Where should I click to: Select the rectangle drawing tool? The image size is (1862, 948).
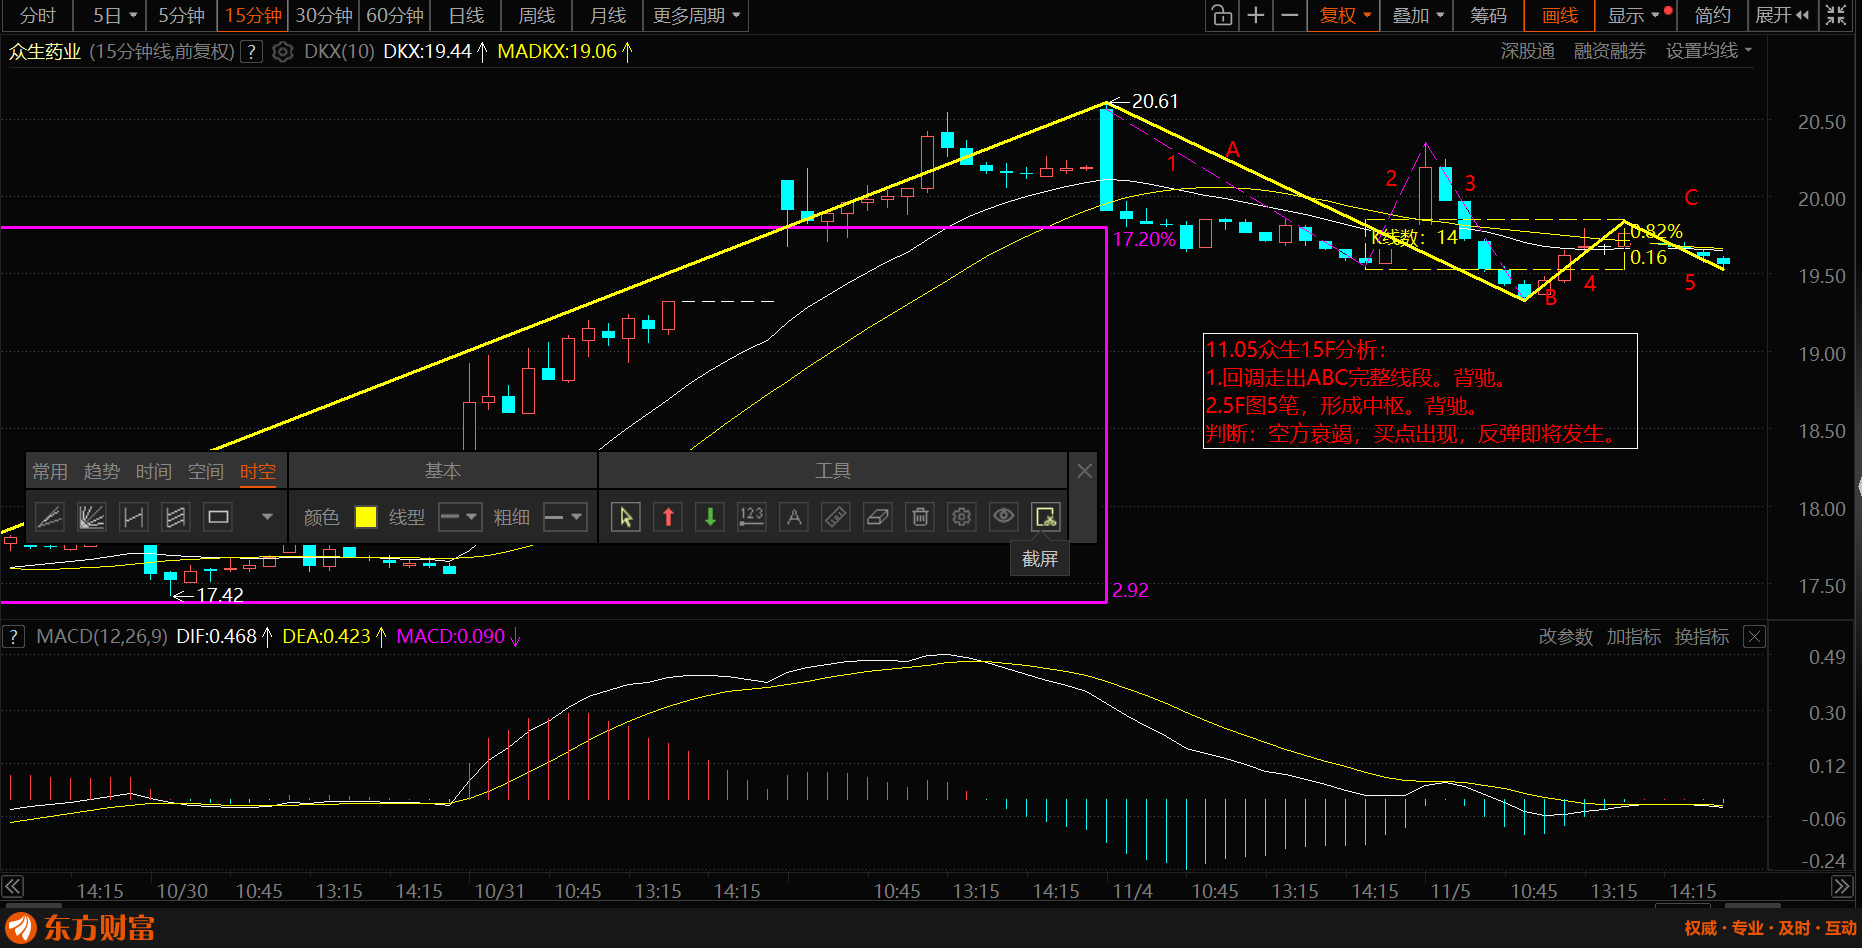click(217, 517)
